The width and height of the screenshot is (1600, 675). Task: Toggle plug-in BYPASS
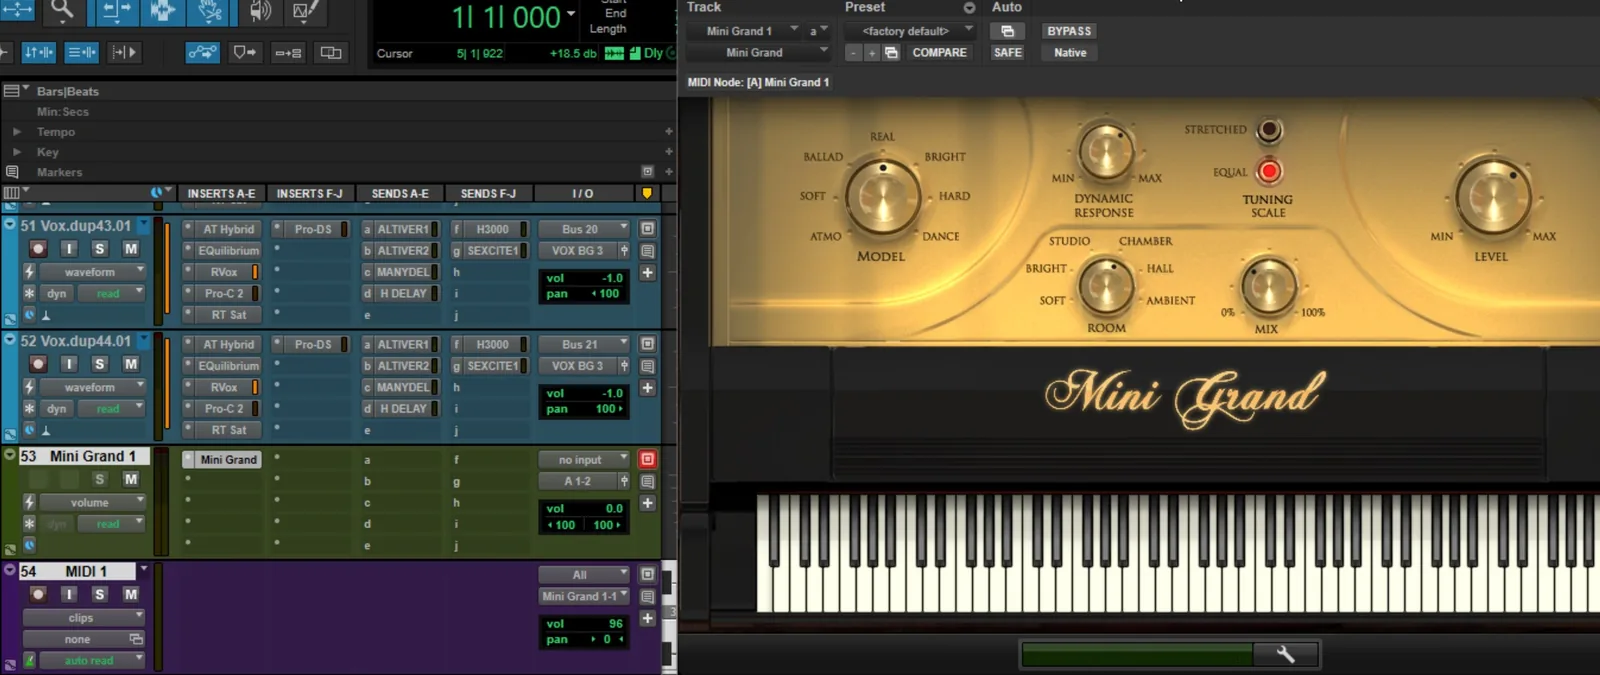click(1069, 31)
